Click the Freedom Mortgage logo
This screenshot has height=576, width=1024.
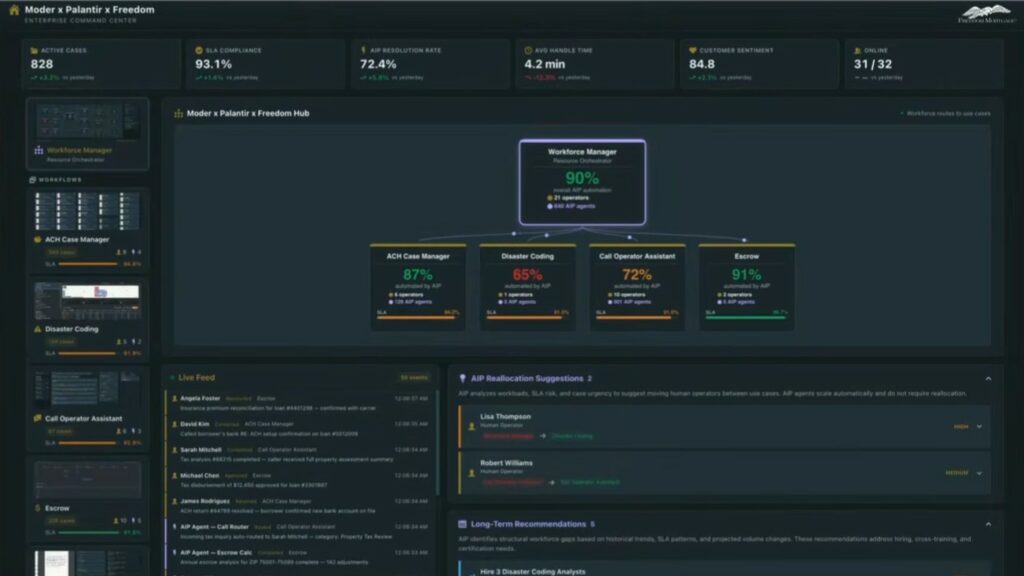click(x=986, y=13)
